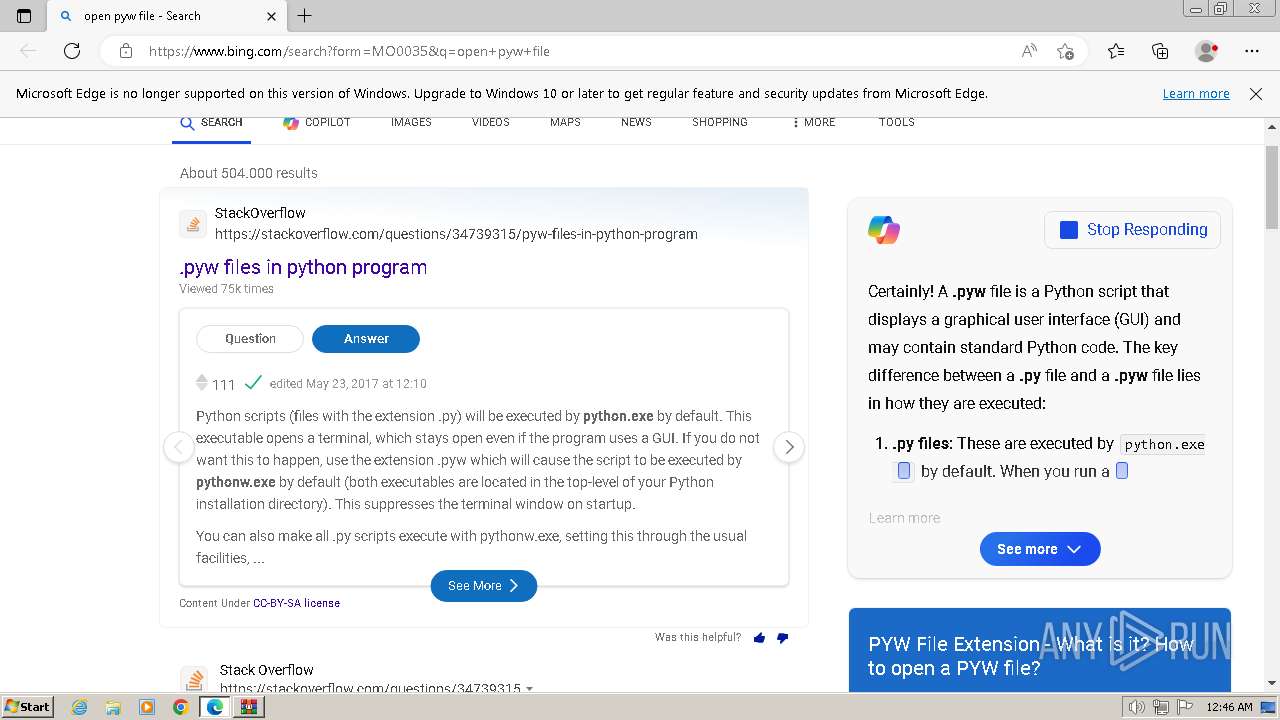Open Collections panel
Image resolution: width=1280 pixels, height=720 pixels.
click(x=1160, y=51)
